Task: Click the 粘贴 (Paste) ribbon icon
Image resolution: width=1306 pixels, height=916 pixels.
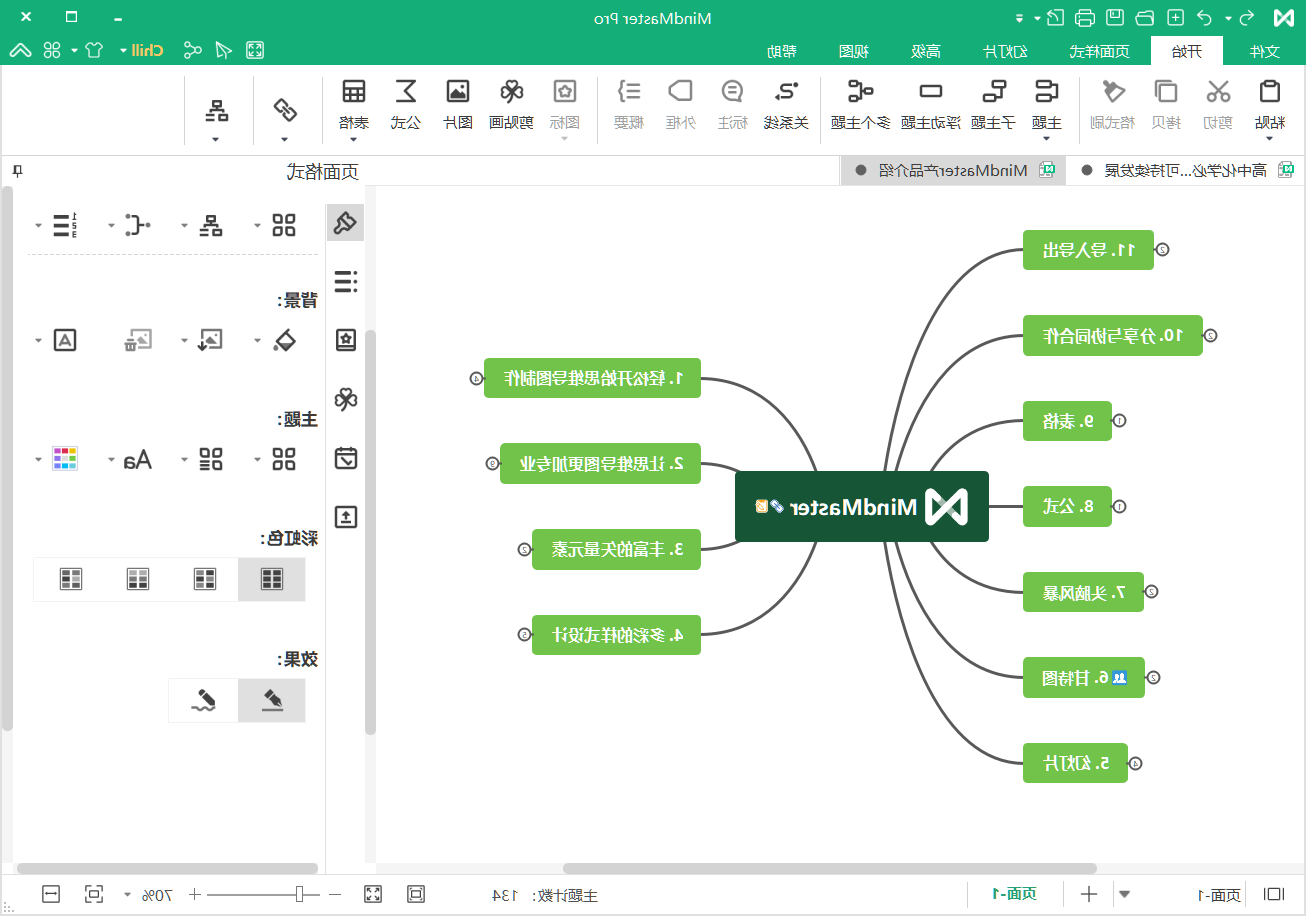Action: point(1269,92)
